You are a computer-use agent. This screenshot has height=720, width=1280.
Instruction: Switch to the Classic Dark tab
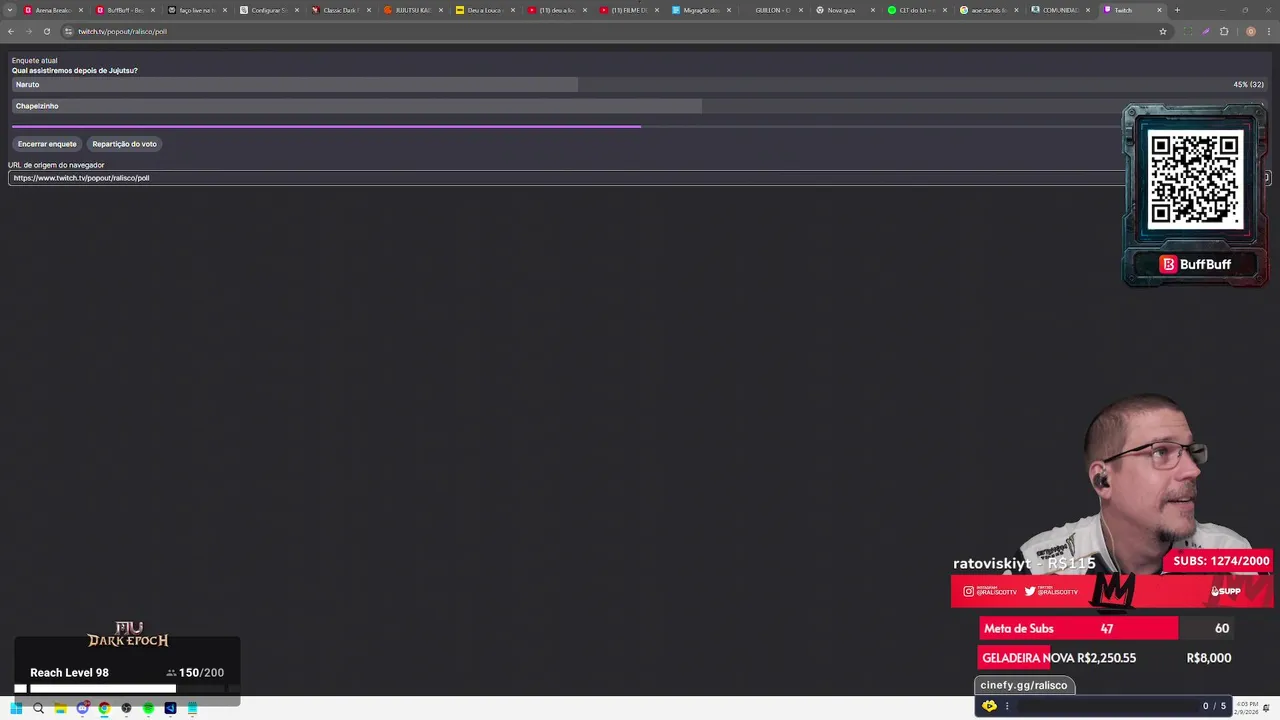click(341, 10)
